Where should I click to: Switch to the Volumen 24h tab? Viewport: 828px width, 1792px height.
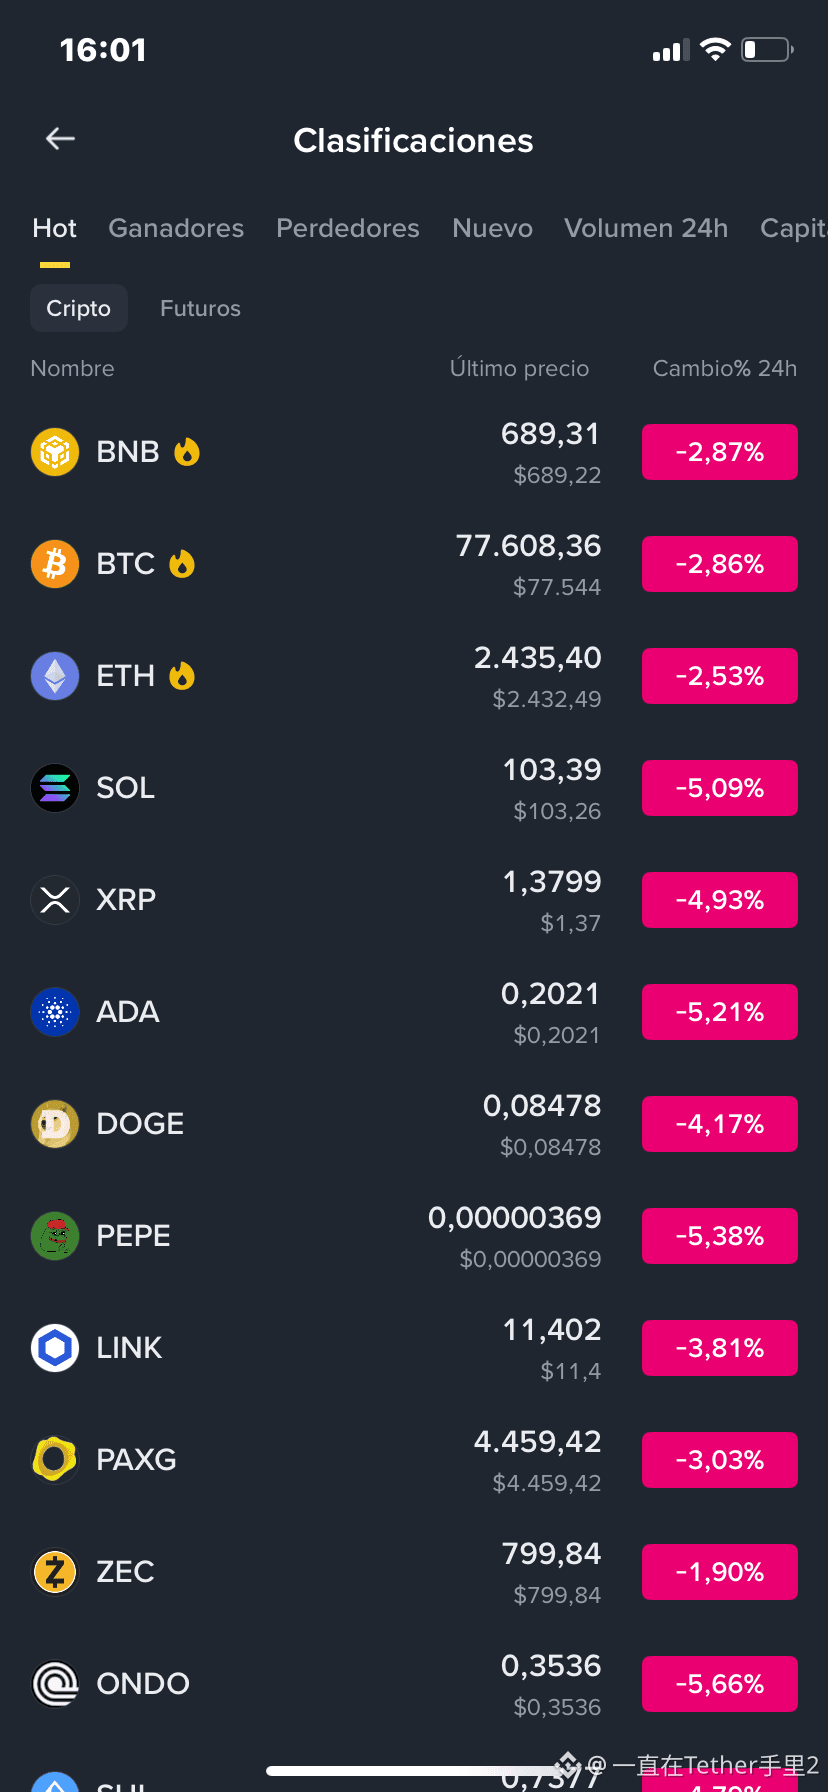[646, 228]
